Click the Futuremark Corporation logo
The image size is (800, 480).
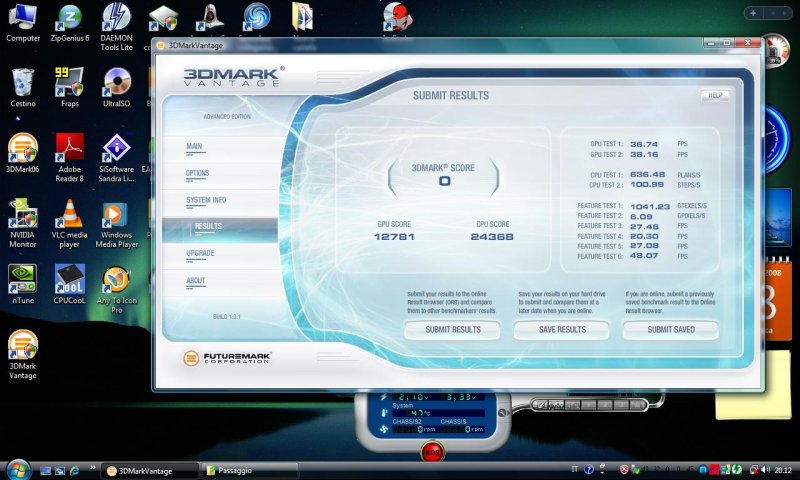[x=227, y=358]
